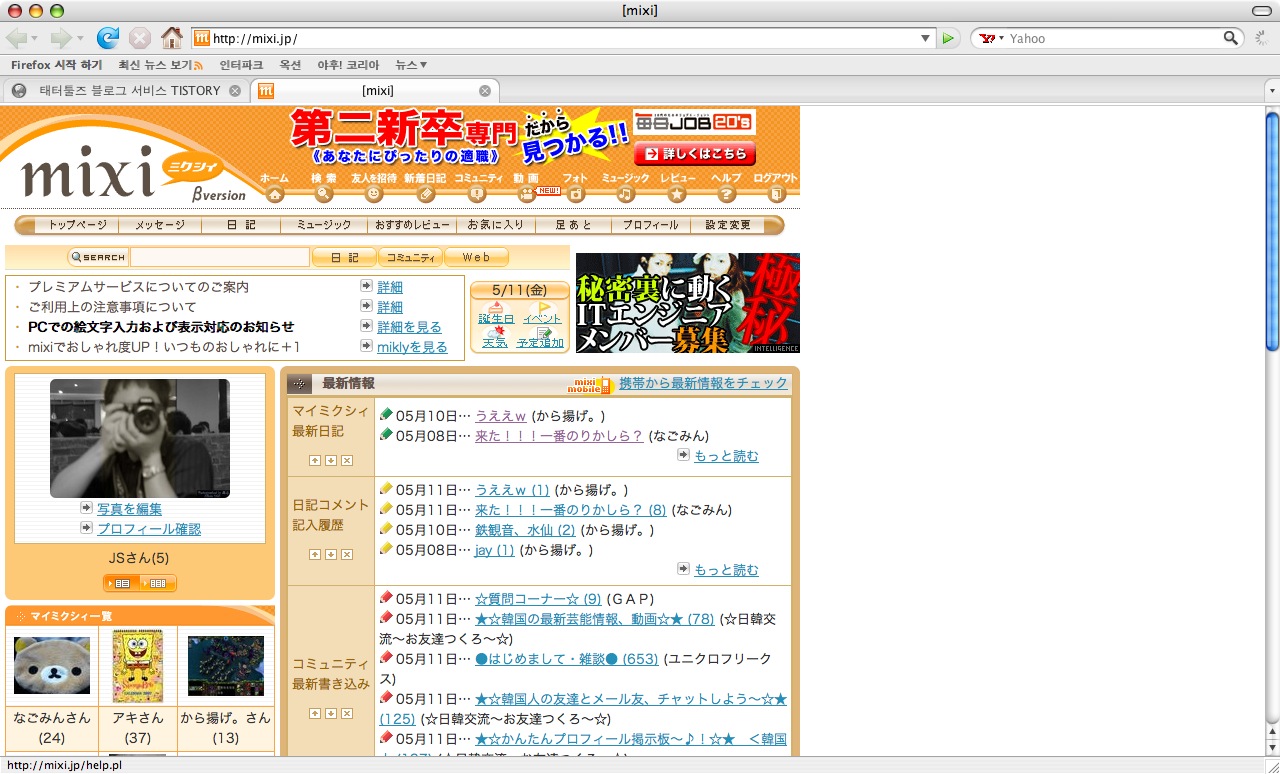Click the 詳しくはこちら red banner button
The width and height of the screenshot is (1280, 774).
tap(695, 153)
